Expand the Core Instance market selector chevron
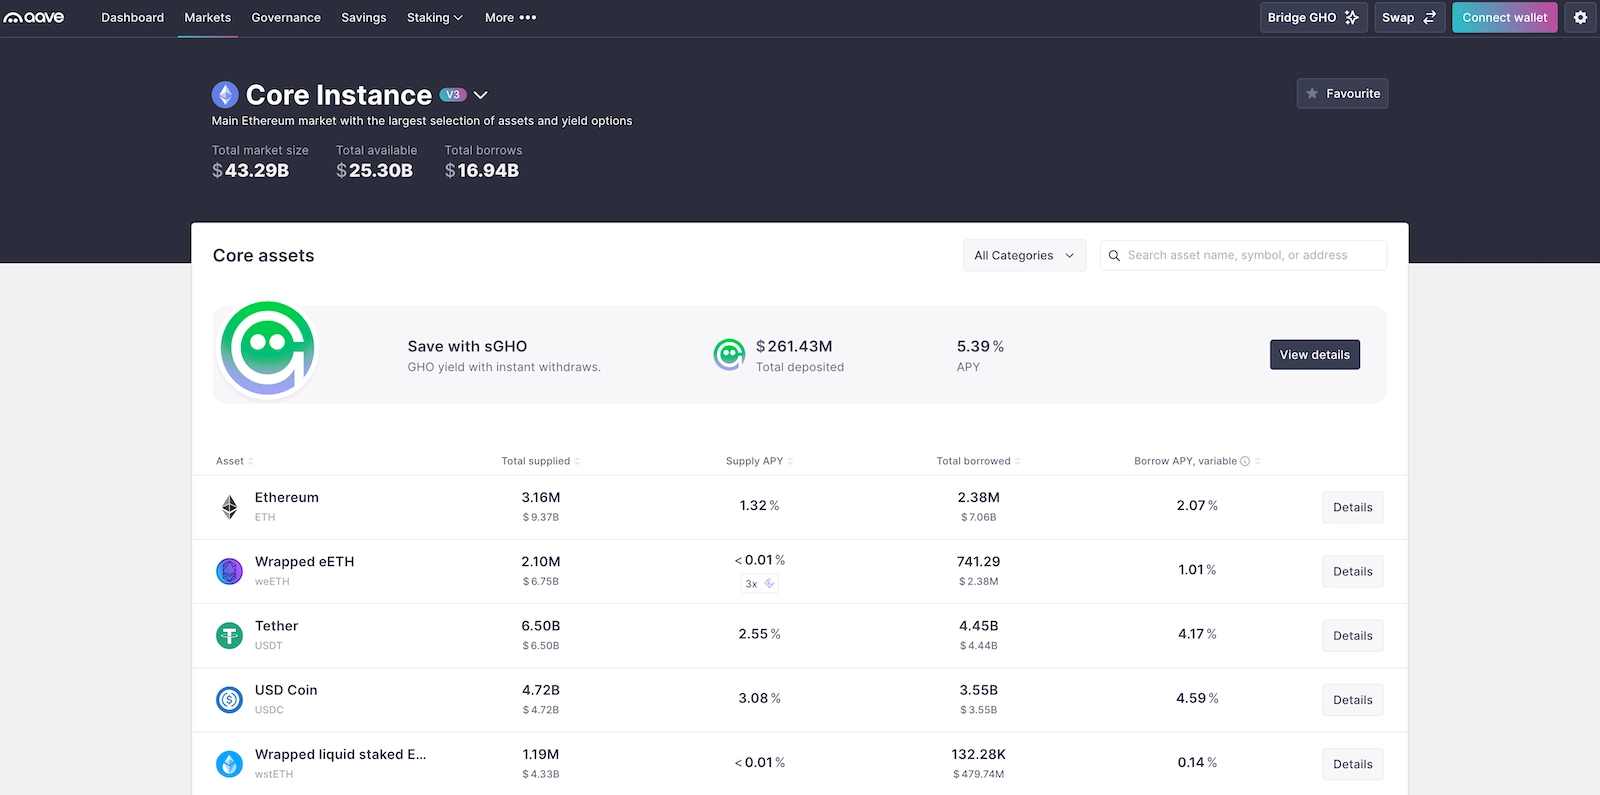 click(x=481, y=95)
